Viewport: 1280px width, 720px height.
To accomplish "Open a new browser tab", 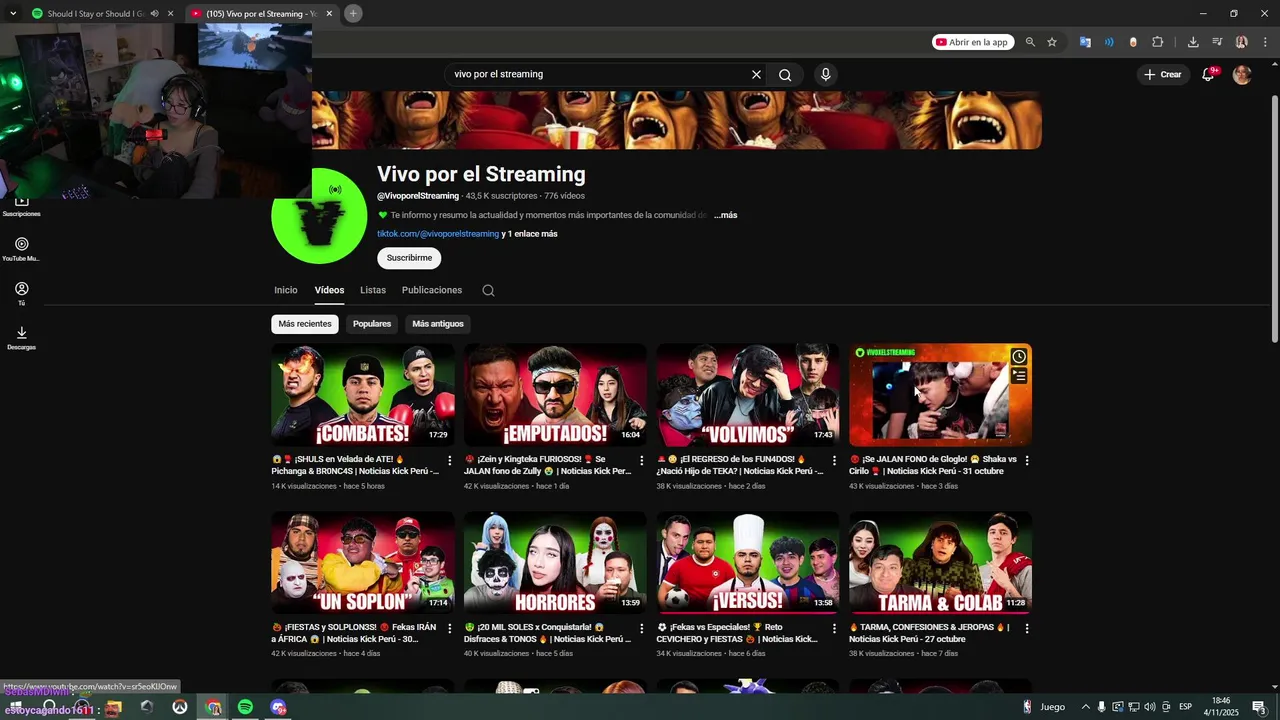I will click(x=353, y=13).
